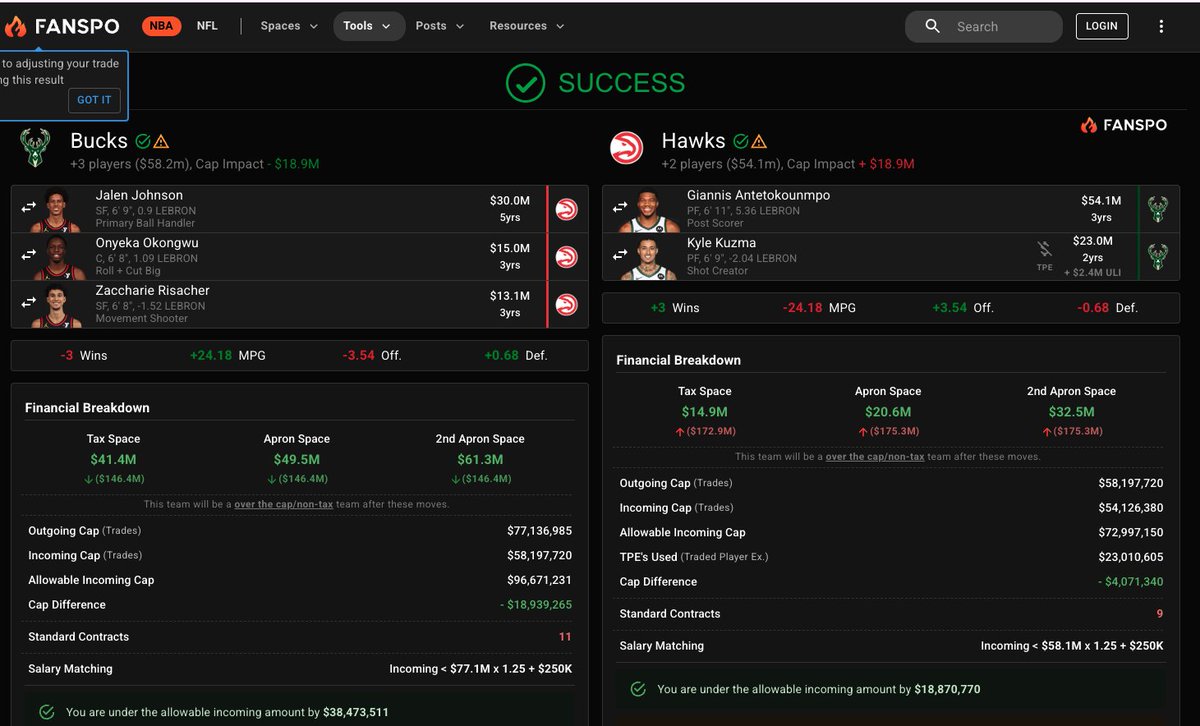
Task: Expand the Posts menu
Action: tap(440, 26)
